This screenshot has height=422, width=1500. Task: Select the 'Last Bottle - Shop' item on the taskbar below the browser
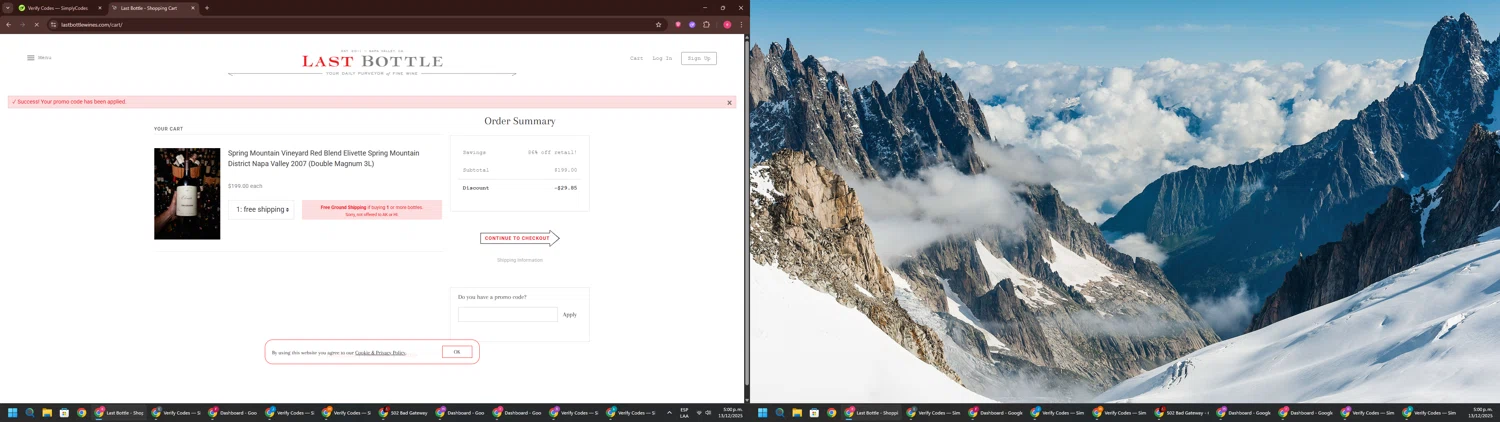(x=120, y=412)
